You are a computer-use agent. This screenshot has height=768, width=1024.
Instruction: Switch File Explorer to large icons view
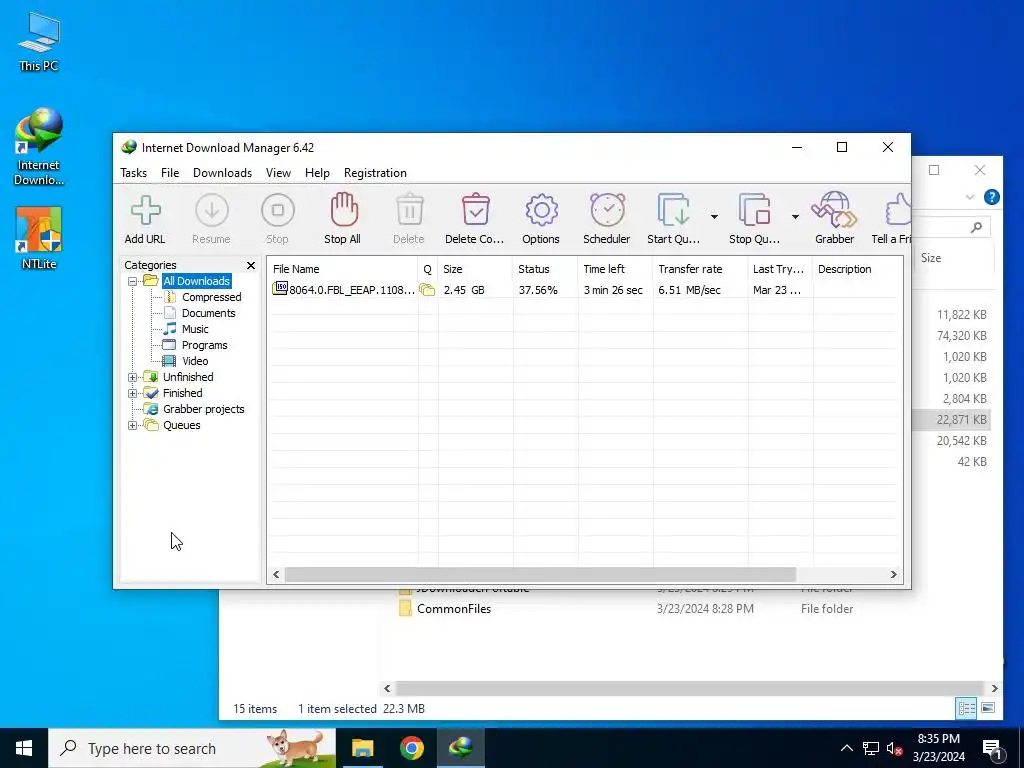[988, 708]
